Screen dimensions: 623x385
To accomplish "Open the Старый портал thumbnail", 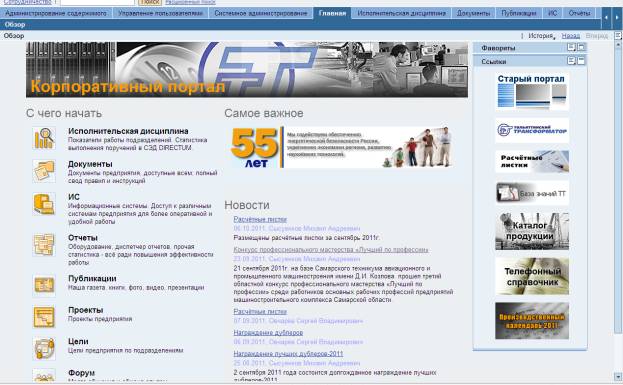I will 532,91.
